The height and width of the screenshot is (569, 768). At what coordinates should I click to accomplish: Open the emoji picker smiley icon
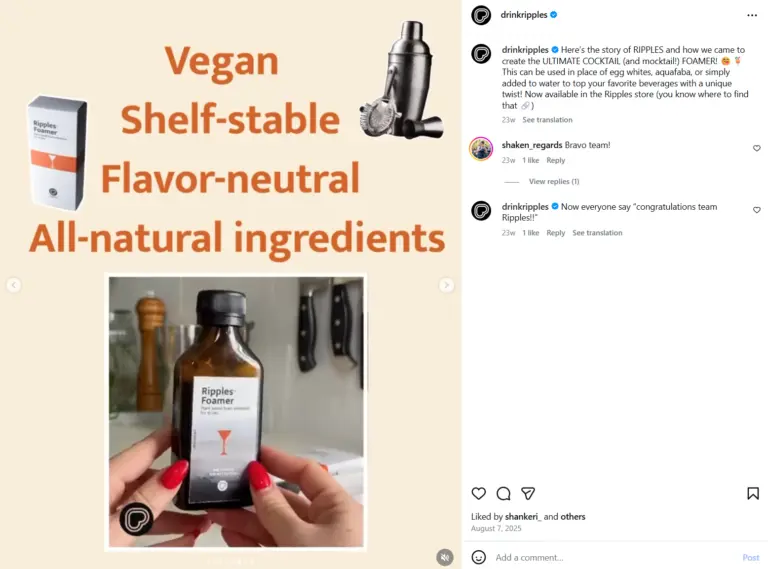479,557
